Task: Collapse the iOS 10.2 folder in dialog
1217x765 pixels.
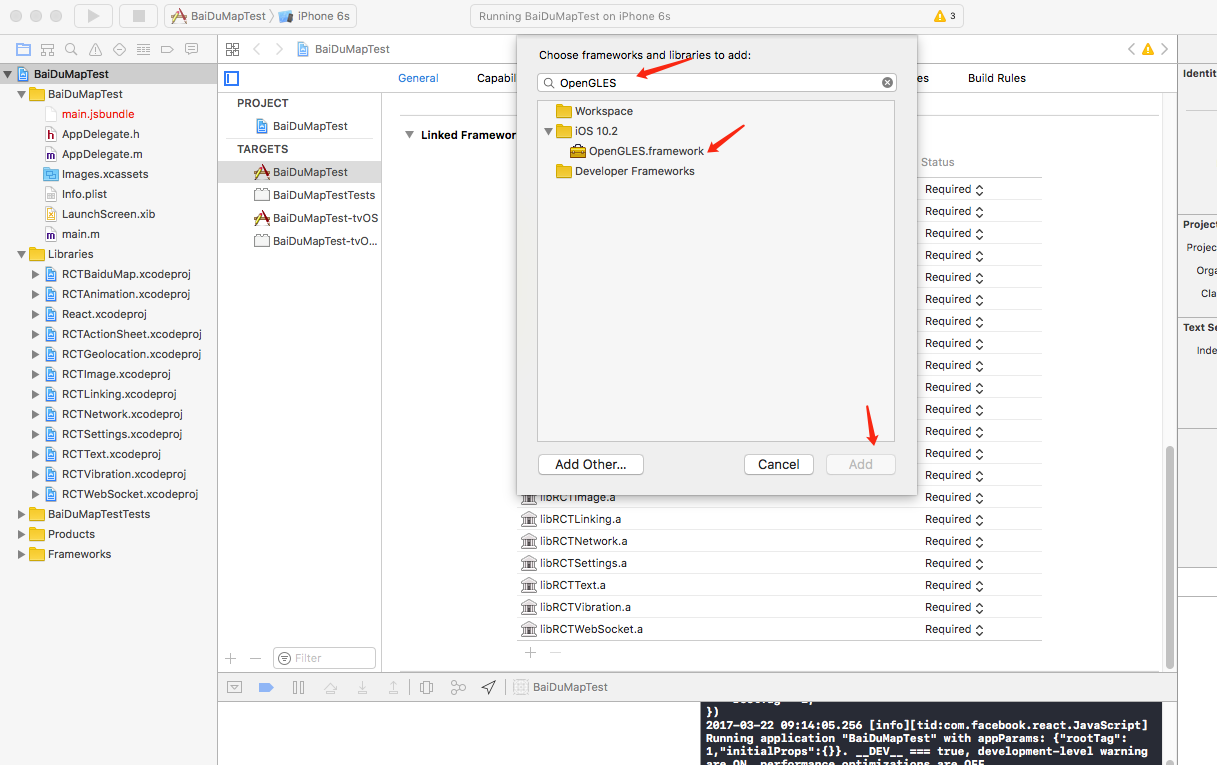Action: pyautogui.click(x=548, y=131)
